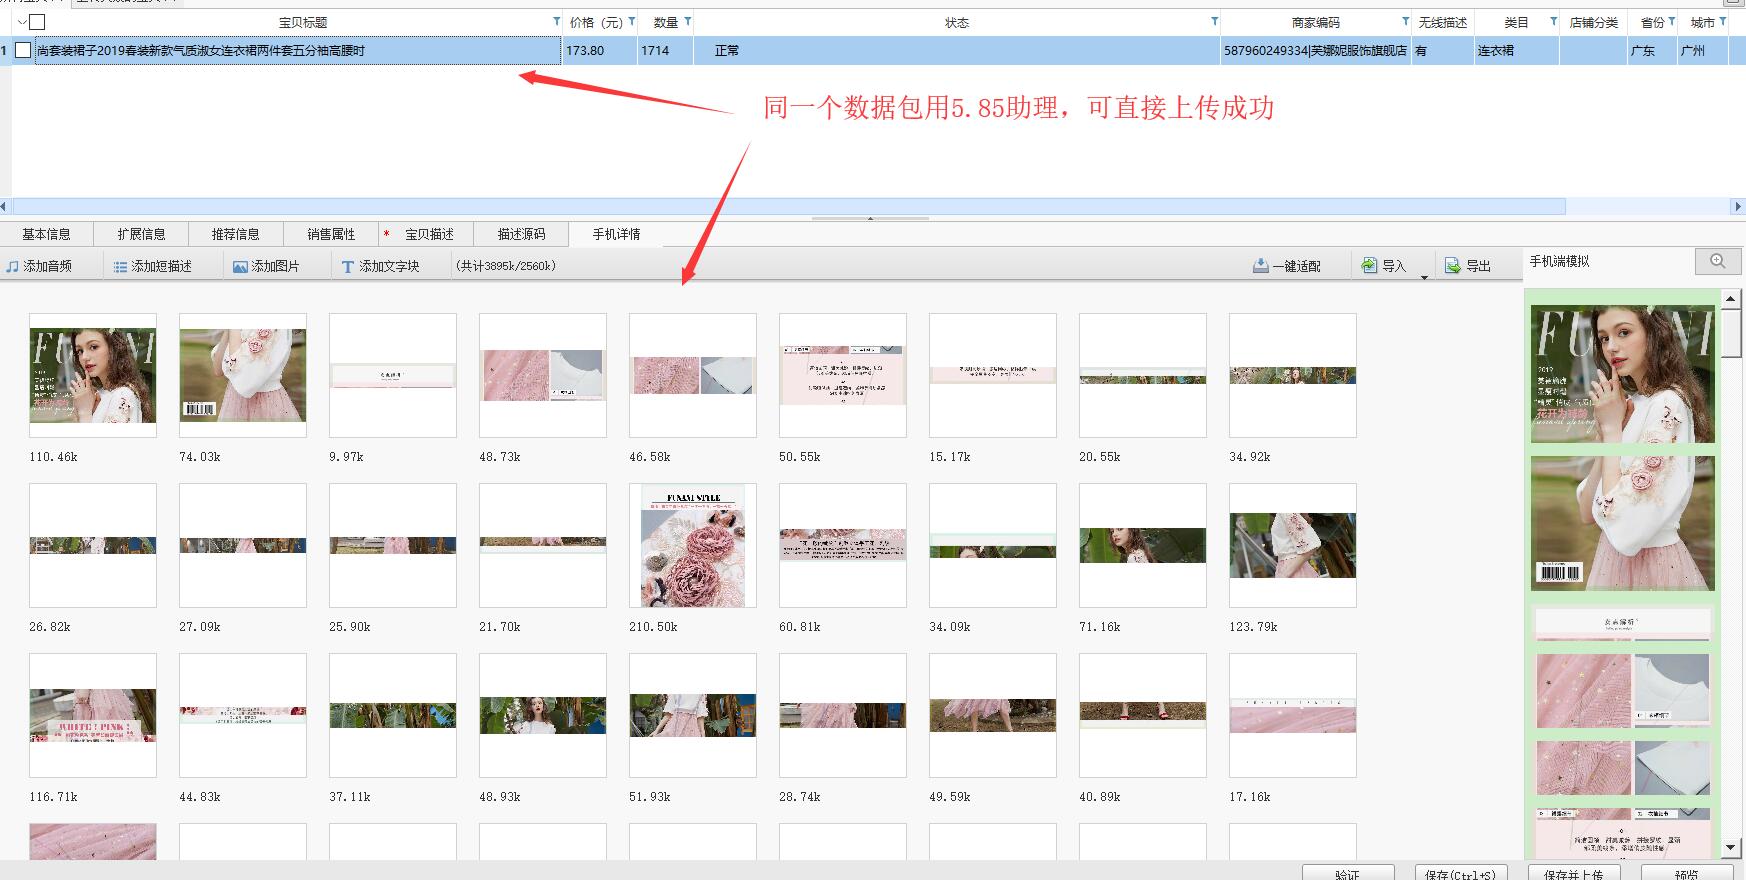The image size is (1746, 880).
Task: Open the 宝贝标题 column filter
Action: coord(557,21)
